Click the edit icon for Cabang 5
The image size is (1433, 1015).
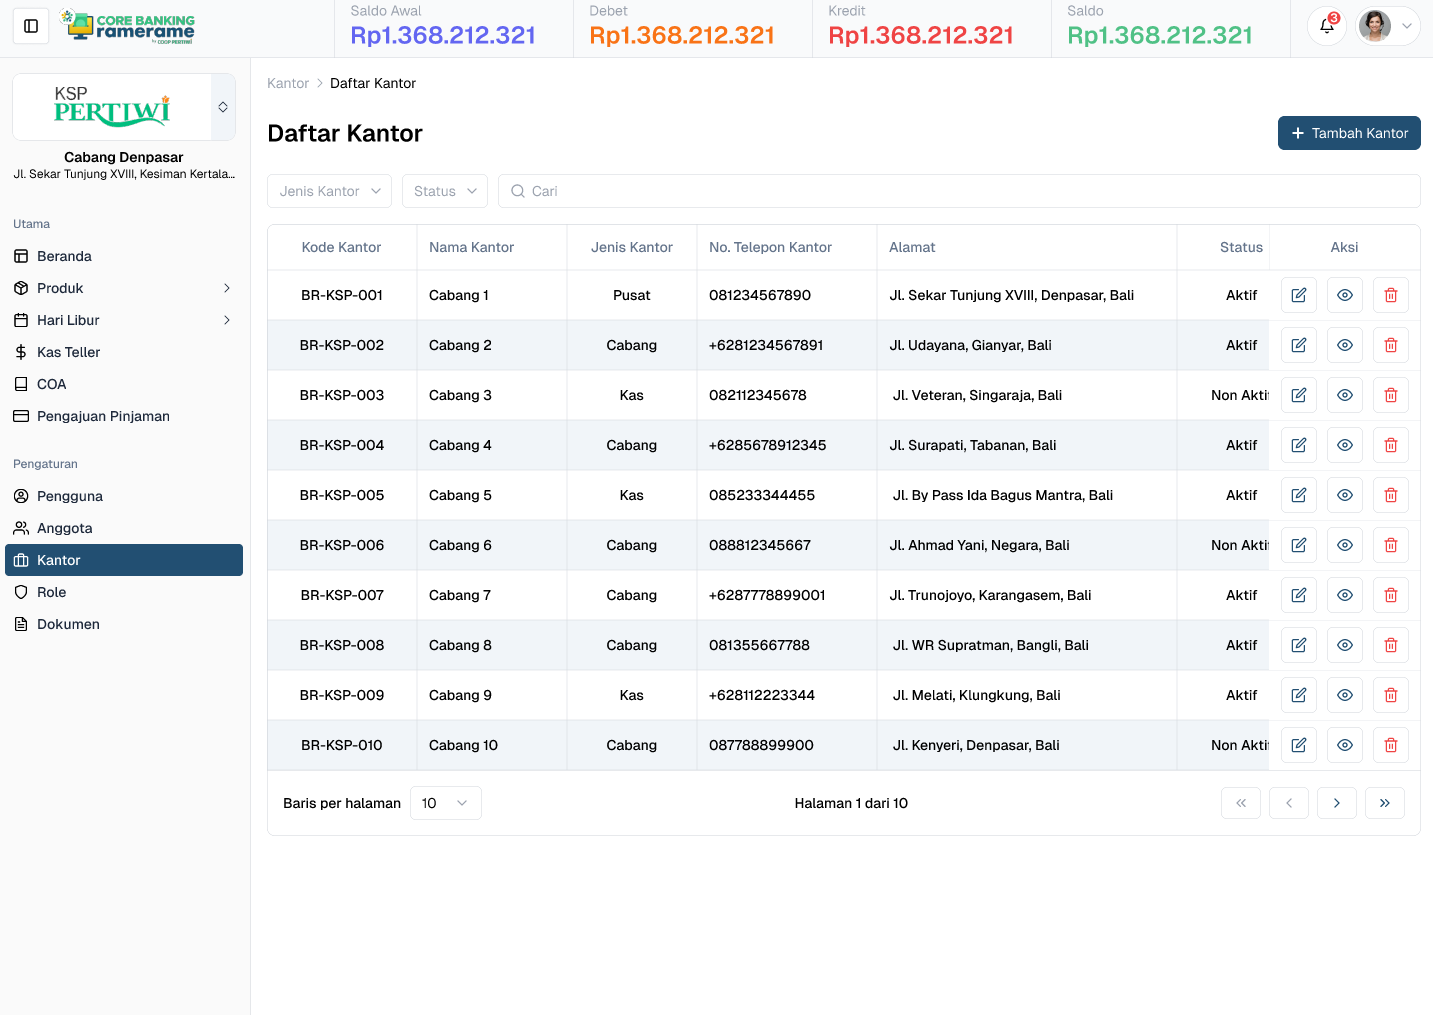click(1298, 495)
